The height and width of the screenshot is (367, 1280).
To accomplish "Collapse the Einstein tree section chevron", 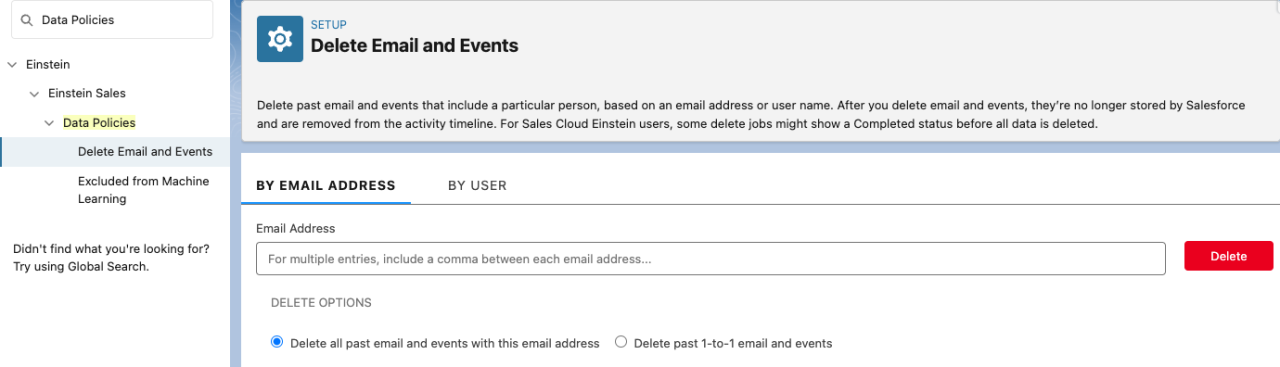I will tap(12, 65).
